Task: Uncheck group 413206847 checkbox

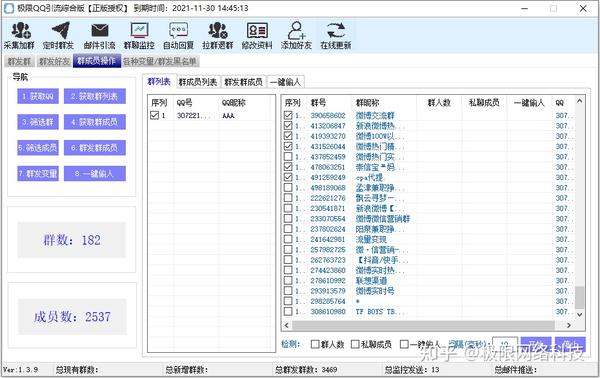Action: pos(288,125)
